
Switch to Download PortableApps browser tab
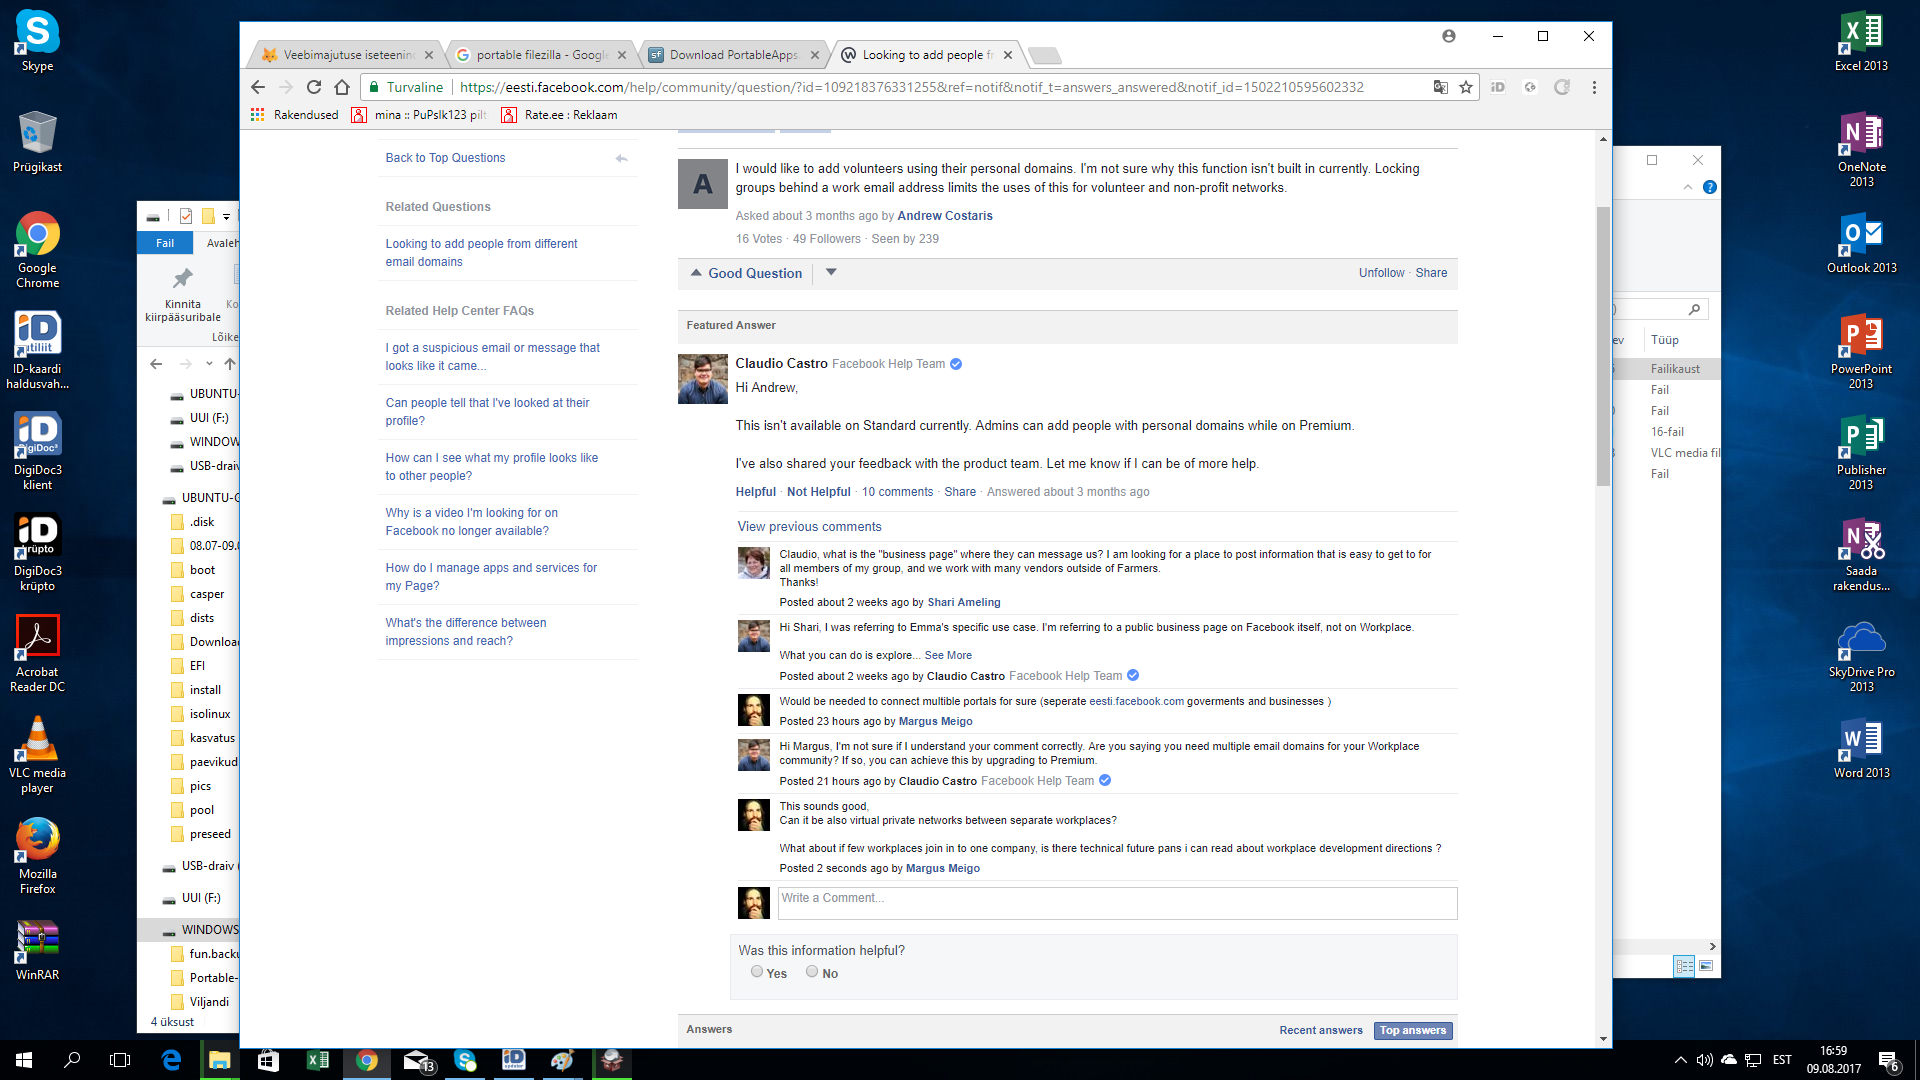733,55
